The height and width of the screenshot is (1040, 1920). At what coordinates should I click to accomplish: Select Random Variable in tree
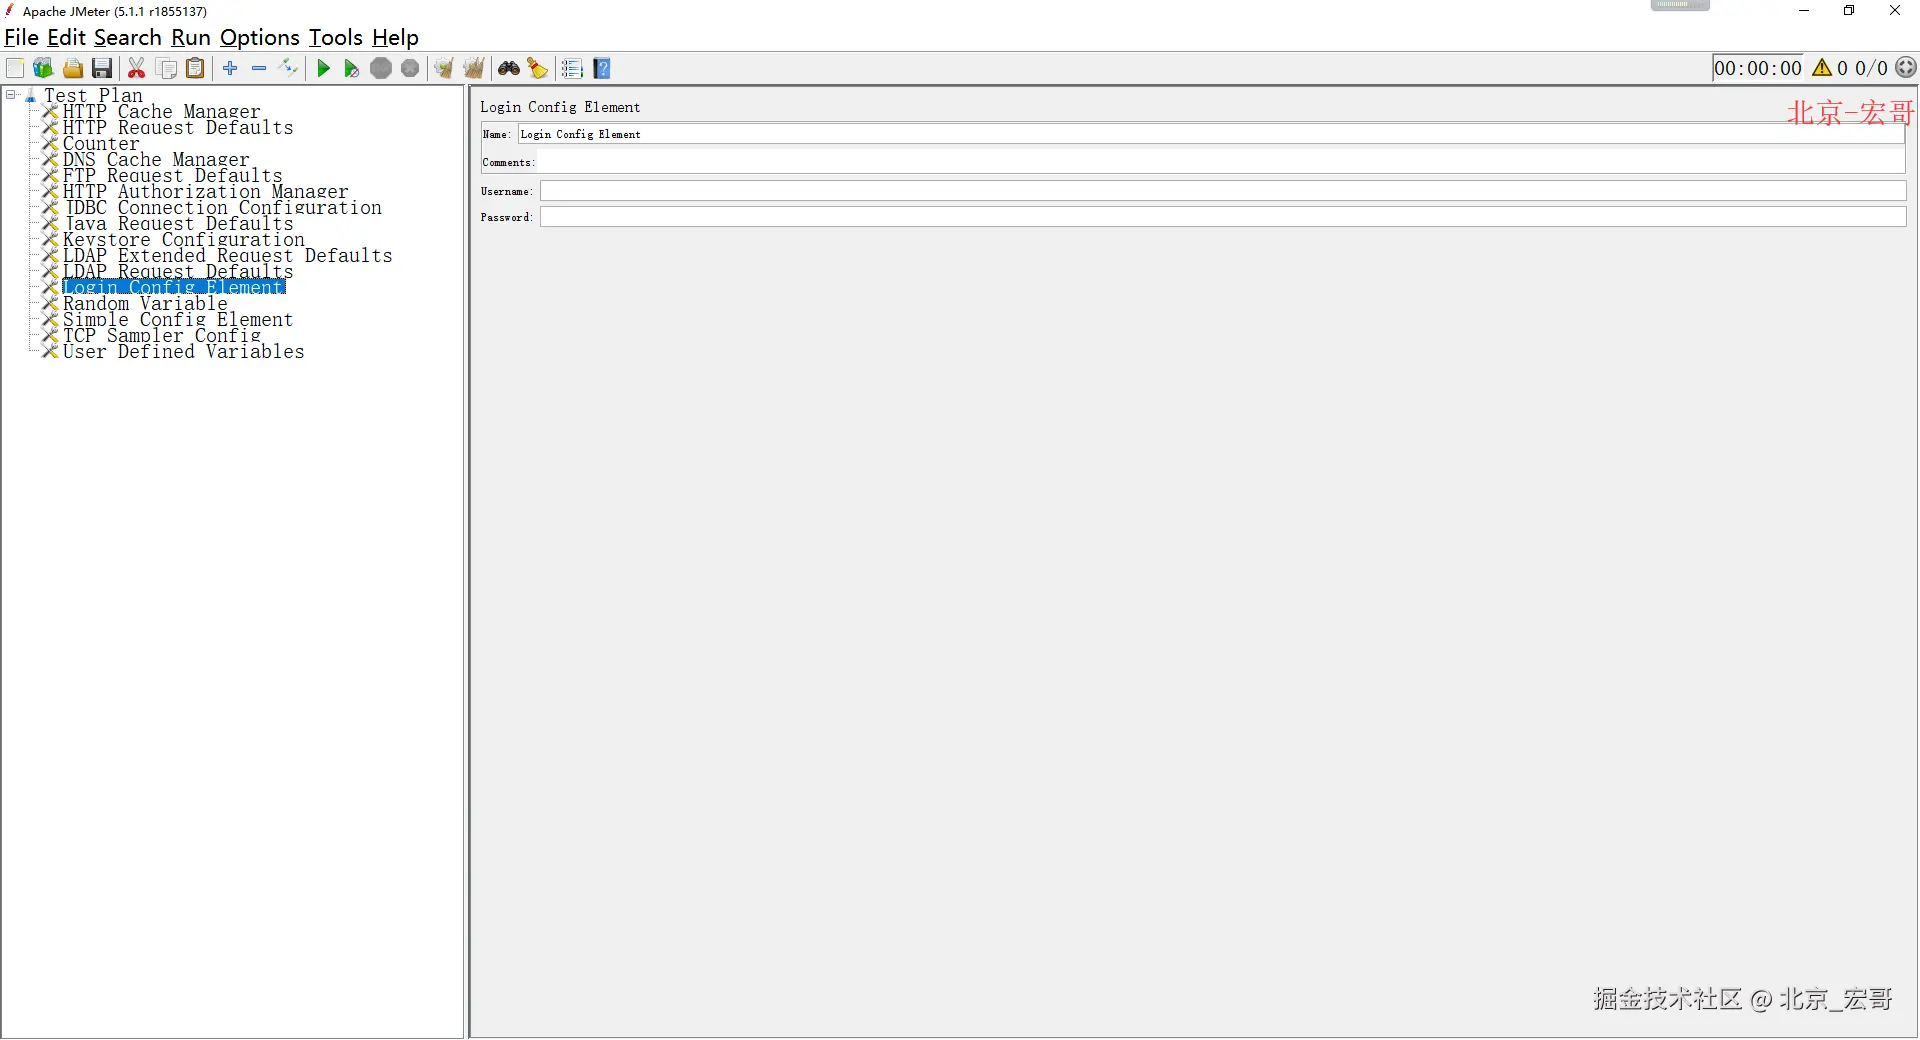[145, 303]
